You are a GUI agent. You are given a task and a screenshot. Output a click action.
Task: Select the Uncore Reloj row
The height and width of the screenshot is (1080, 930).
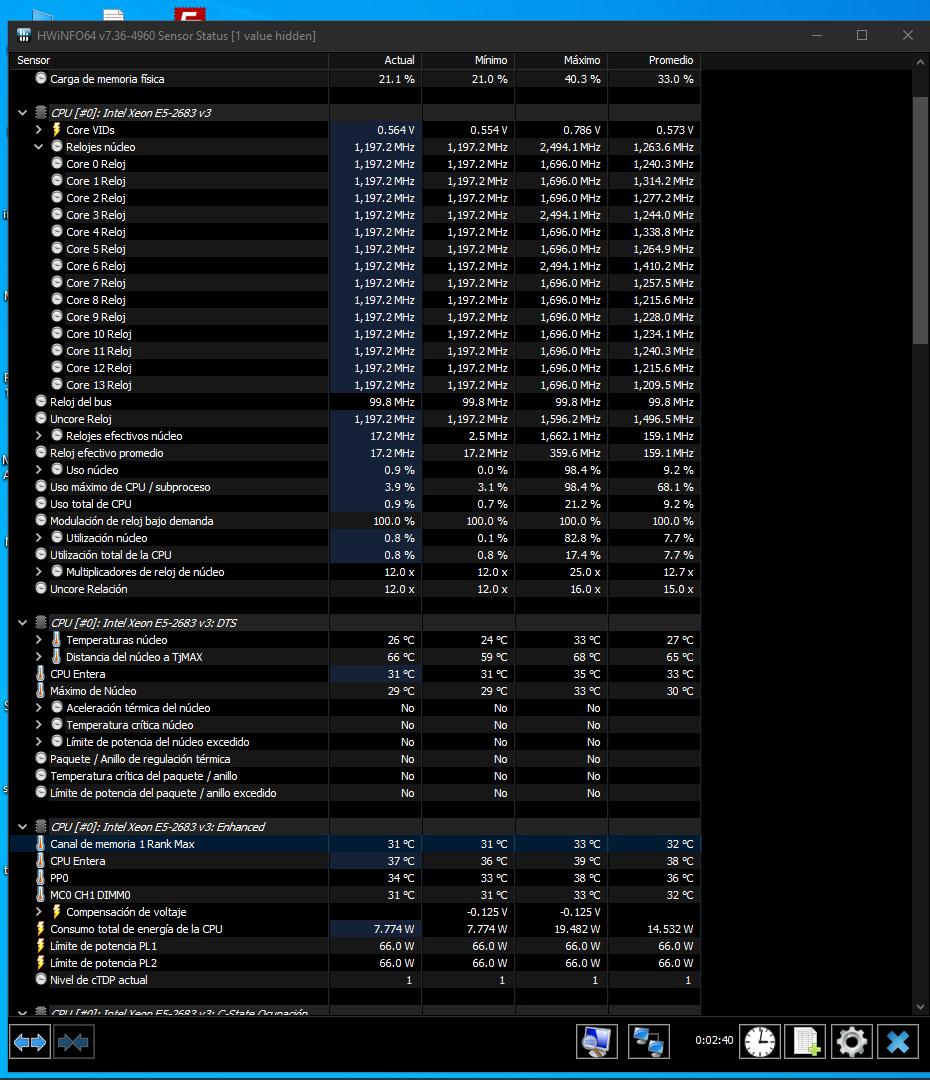pyautogui.click(x=355, y=419)
